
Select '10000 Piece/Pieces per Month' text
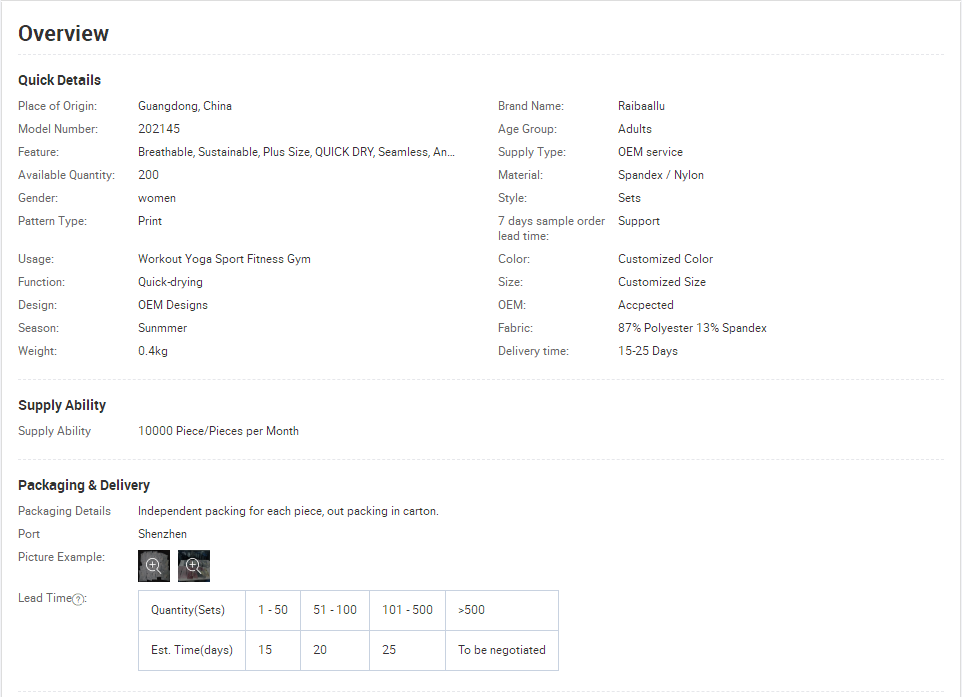[218, 431]
